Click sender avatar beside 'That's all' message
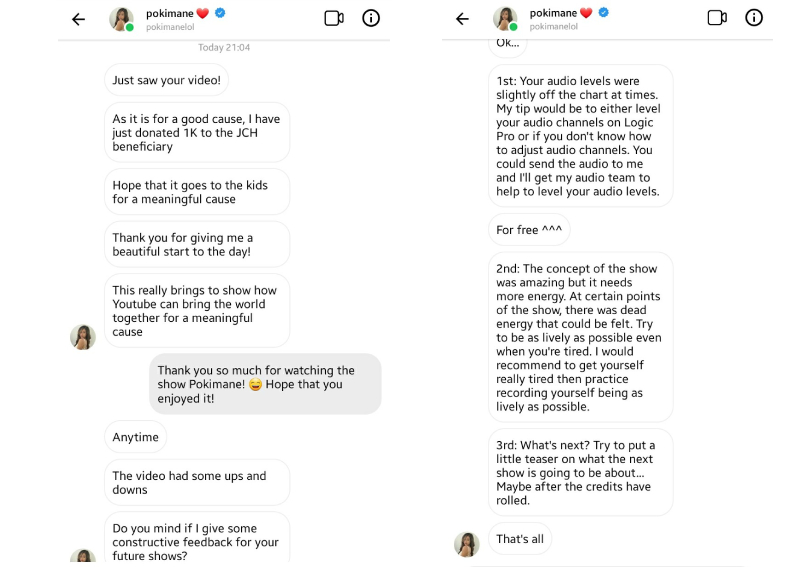Screen dimensions: 800x567 pyautogui.click(x=467, y=544)
